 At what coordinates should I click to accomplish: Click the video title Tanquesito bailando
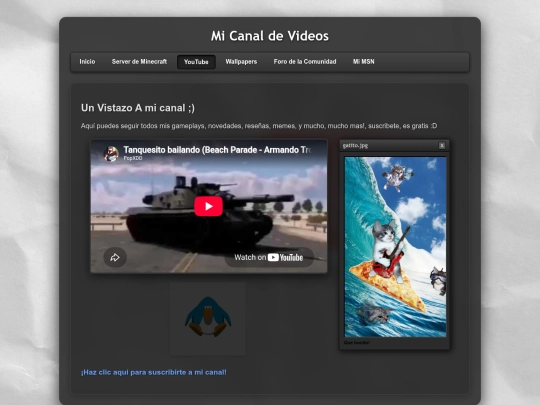coord(217,150)
